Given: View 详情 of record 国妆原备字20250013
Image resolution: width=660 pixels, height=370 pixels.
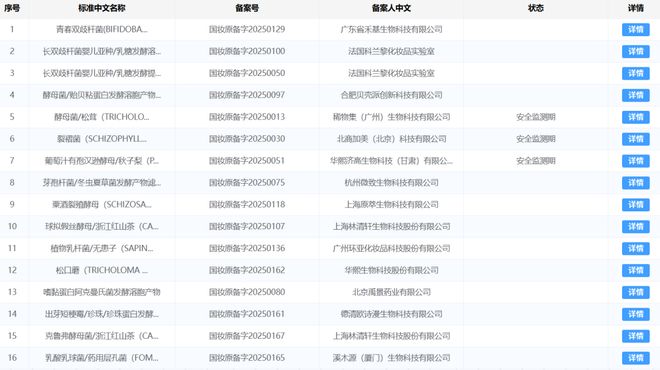Looking at the screenshot, I should pyautogui.click(x=635, y=117).
